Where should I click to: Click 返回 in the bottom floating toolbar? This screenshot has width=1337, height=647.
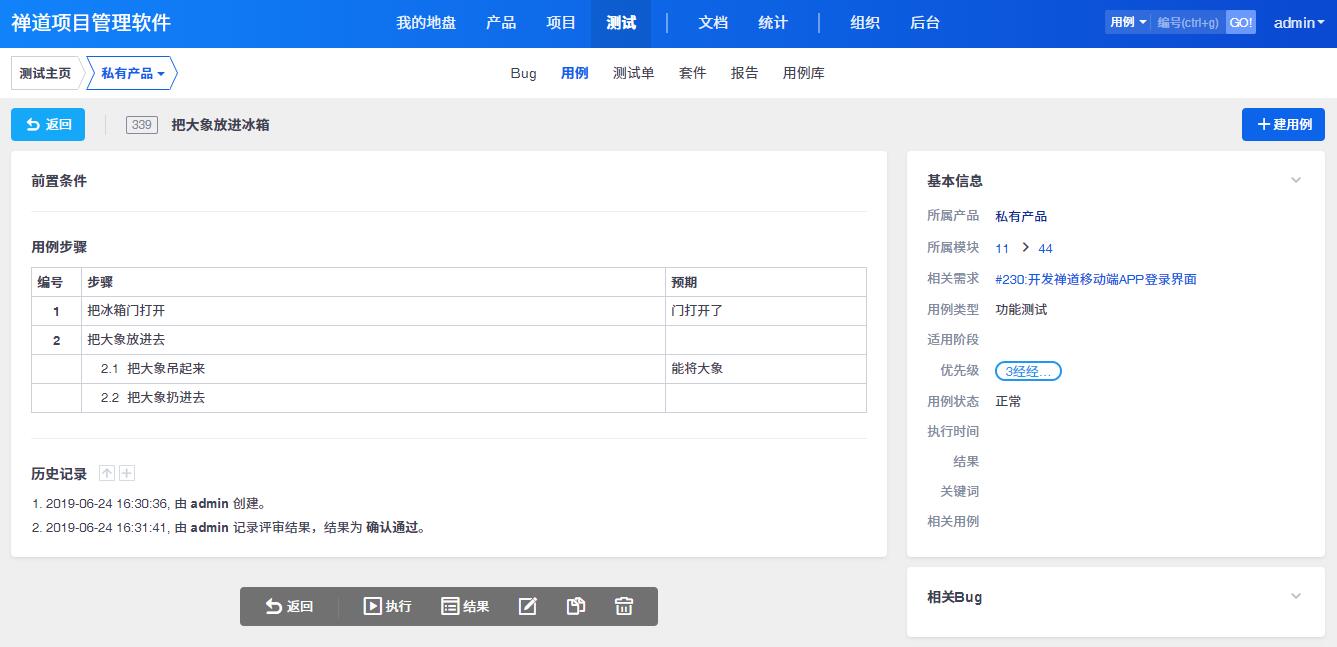coord(289,606)
